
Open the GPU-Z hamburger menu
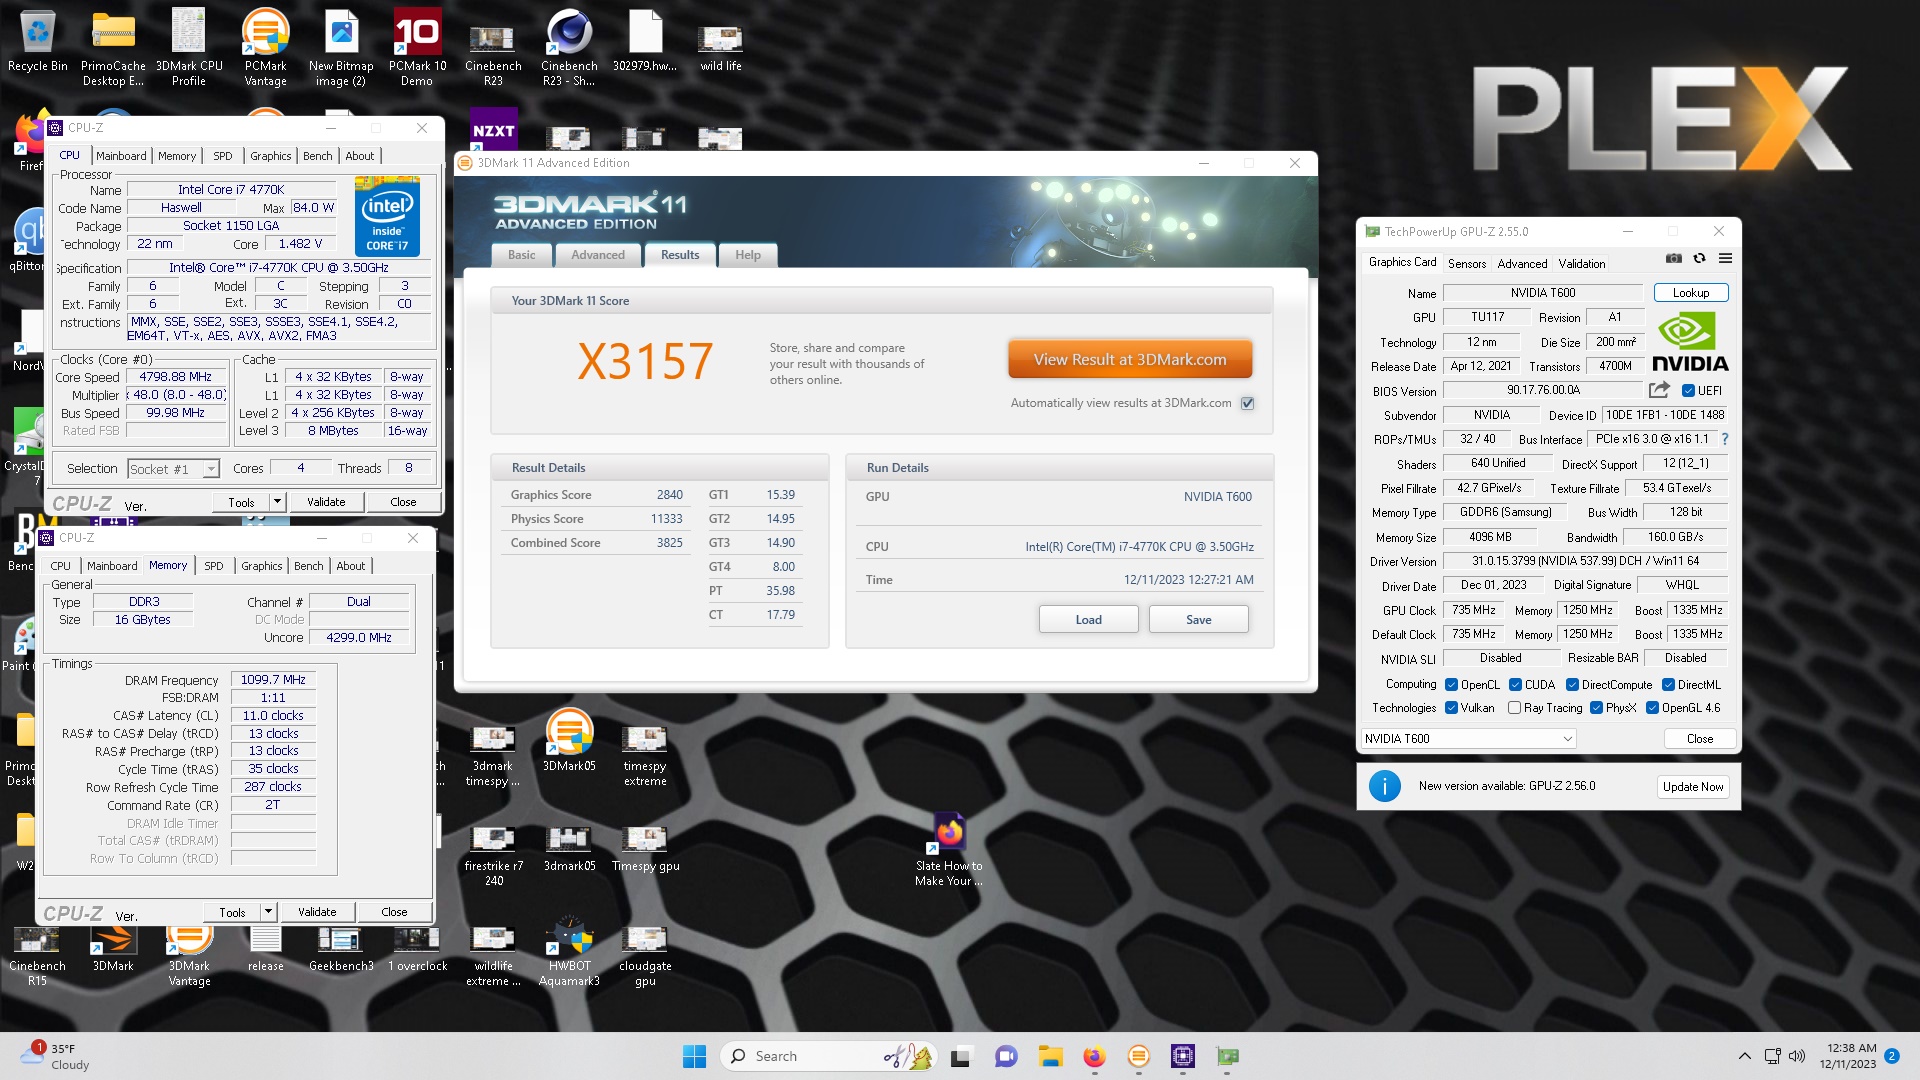coord(1725,258)
